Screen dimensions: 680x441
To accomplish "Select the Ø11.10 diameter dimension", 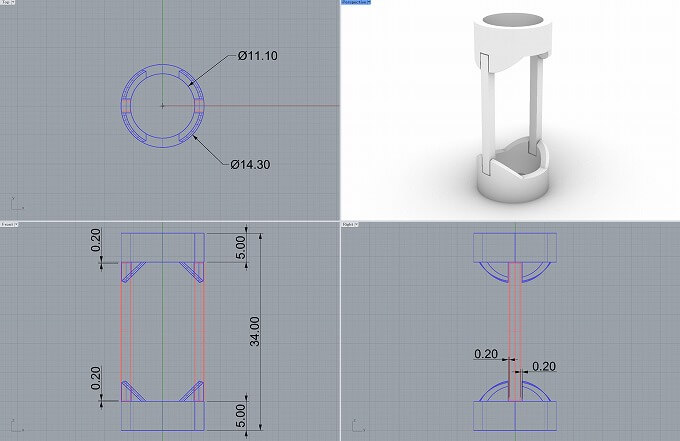I will 258,56.
